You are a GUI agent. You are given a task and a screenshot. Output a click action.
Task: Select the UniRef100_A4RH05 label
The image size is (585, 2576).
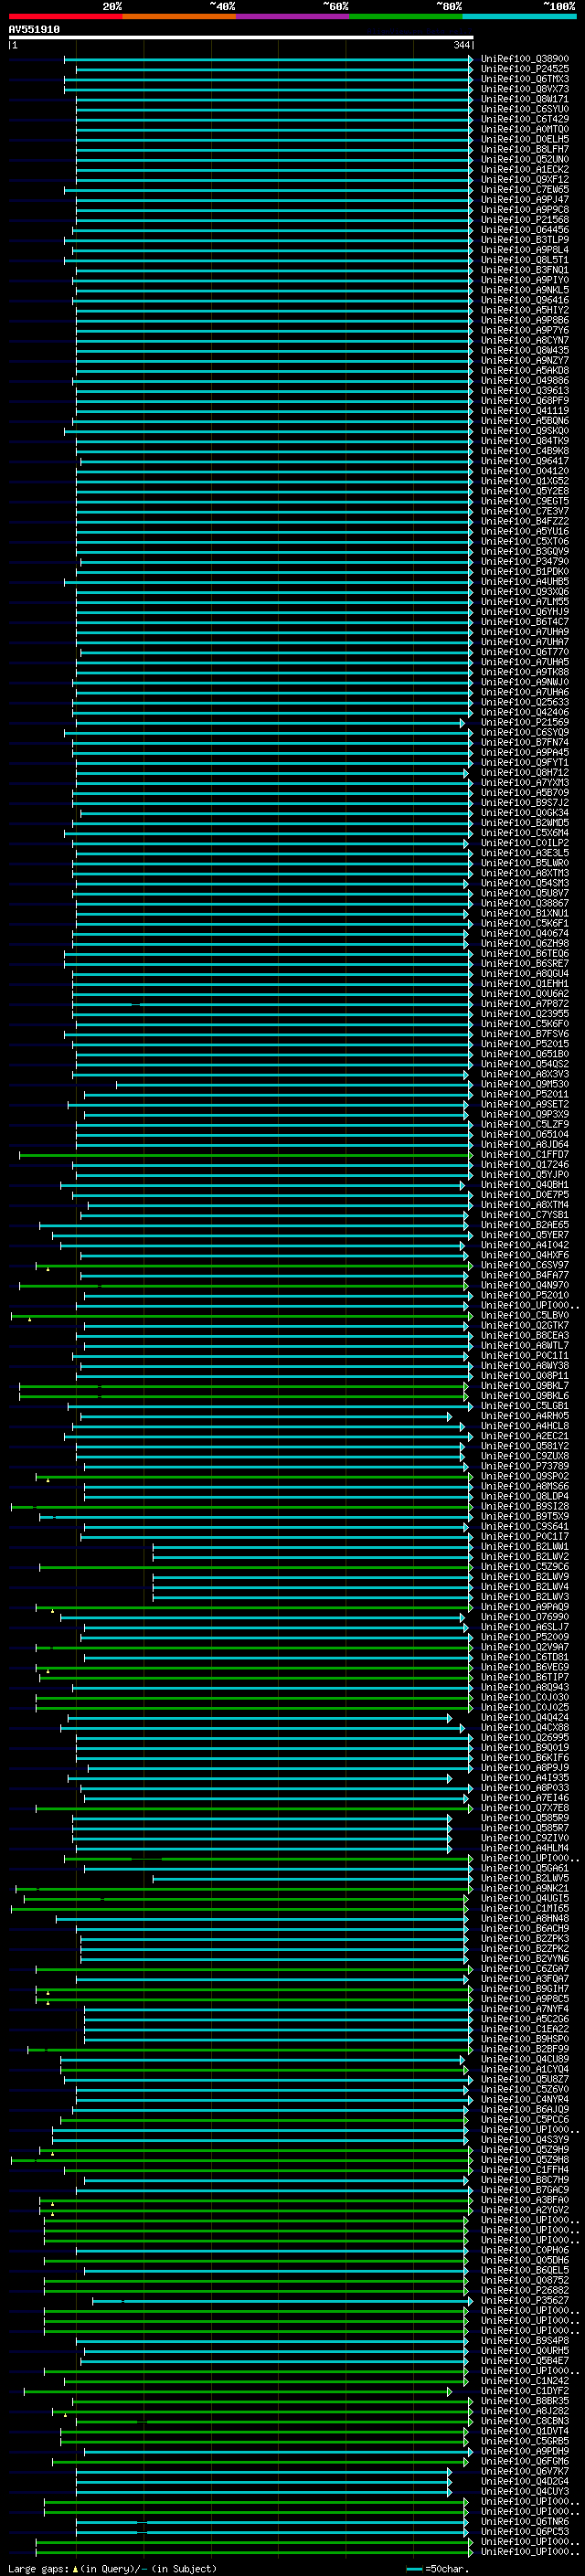coord(525,1415)
